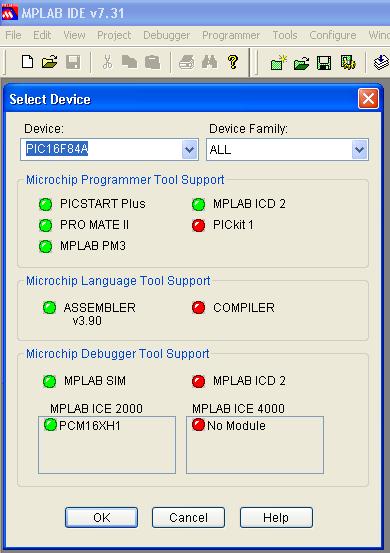Open the Tools menu
Viewport: 390px width, 553px height.
[x=285, y=35]
